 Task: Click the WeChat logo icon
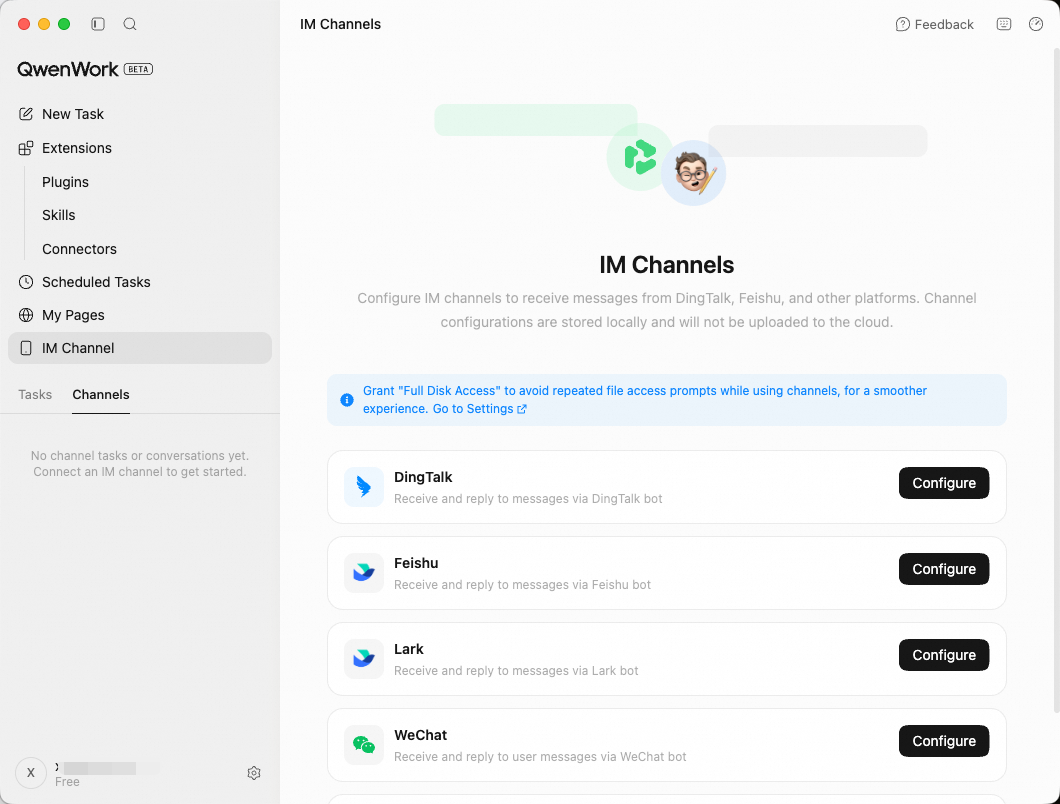tap(364, 744)
